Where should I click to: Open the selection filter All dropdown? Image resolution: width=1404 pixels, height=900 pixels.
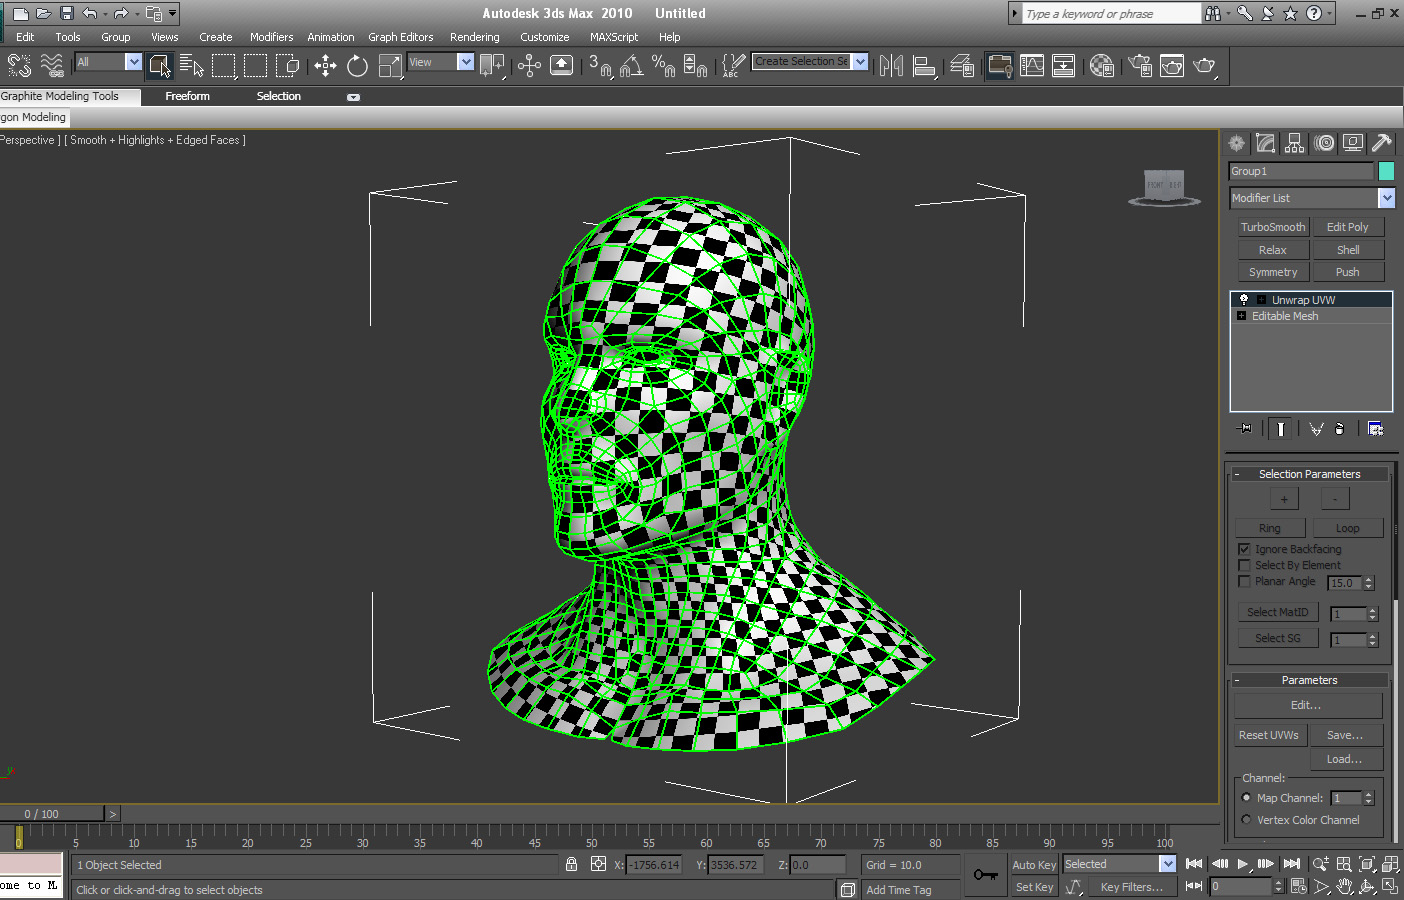133,62
